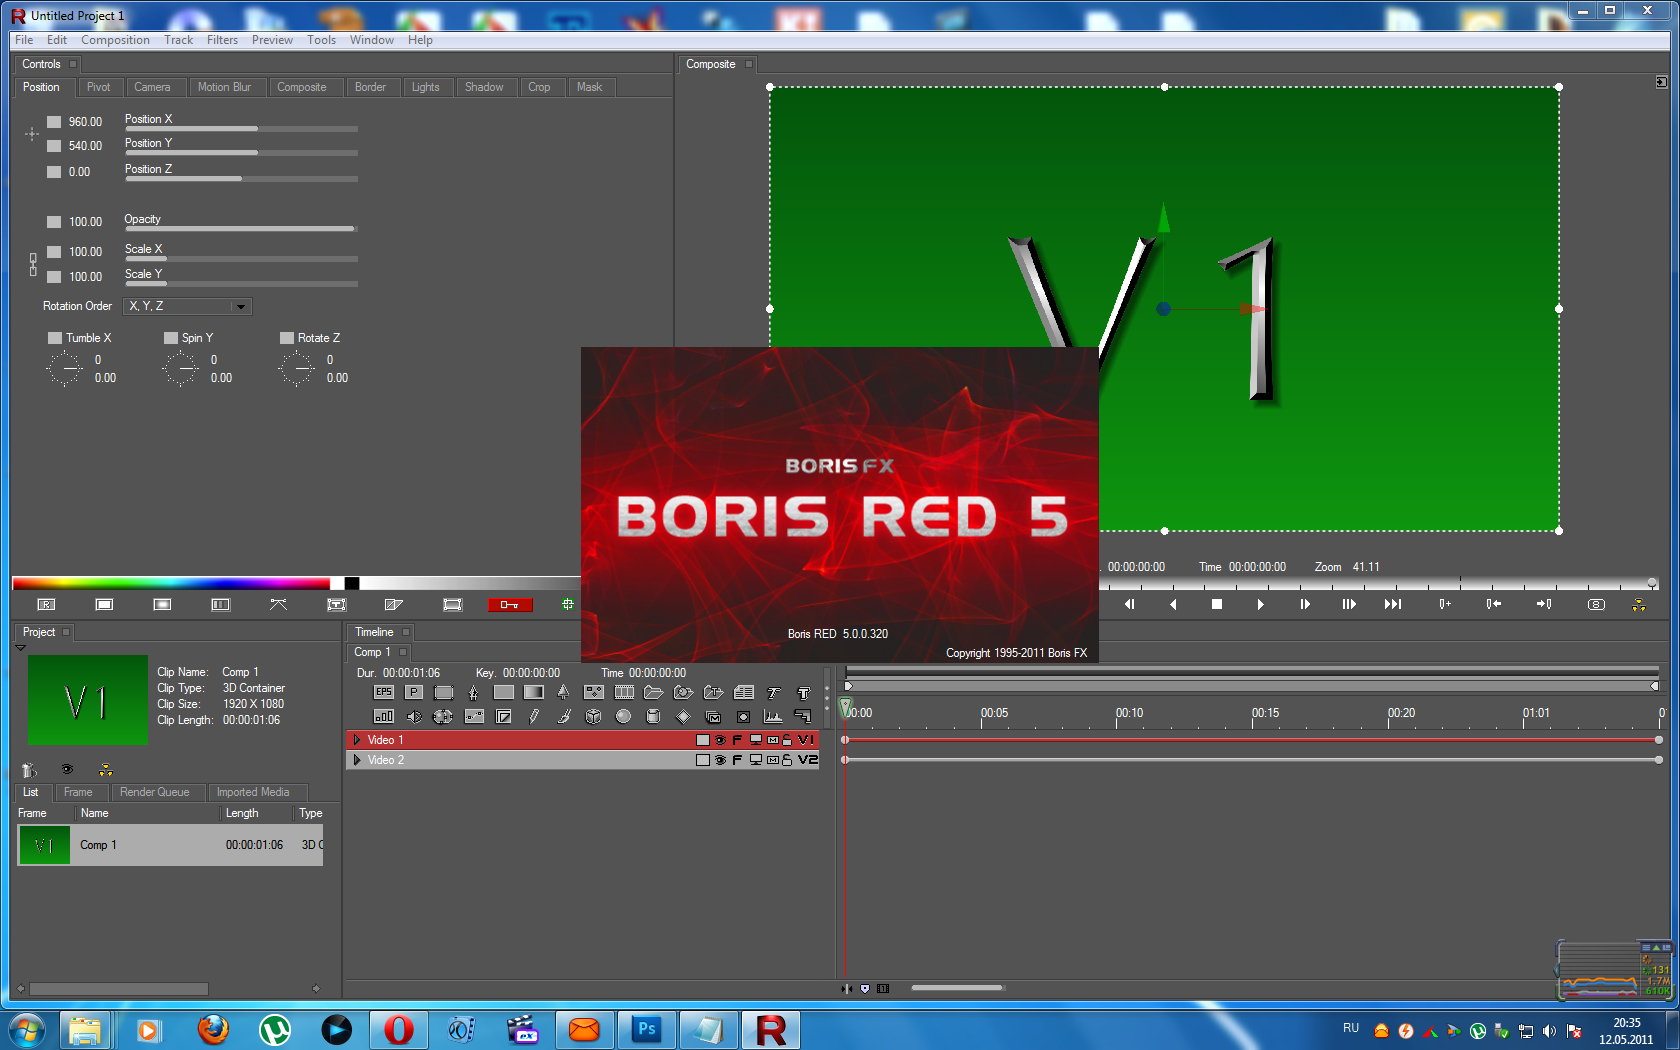This screenshot has width=1680, height=1050.
Task: Click the R icon below color bar
Action: point(46,605)
